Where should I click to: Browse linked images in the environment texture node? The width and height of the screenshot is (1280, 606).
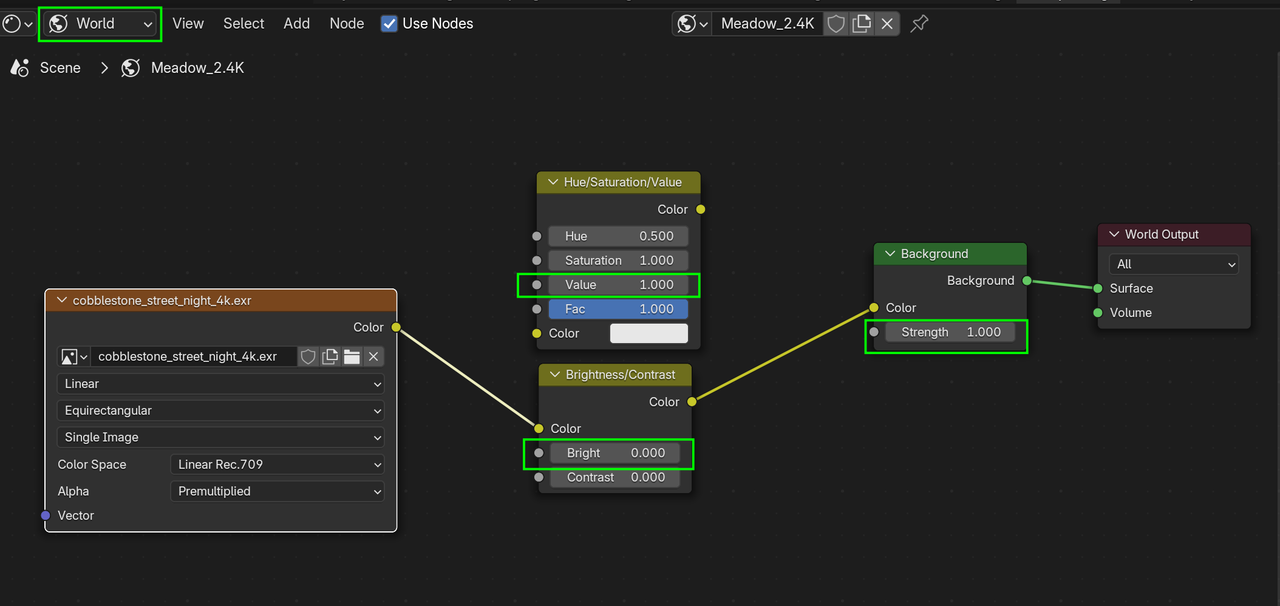point(74,356)
